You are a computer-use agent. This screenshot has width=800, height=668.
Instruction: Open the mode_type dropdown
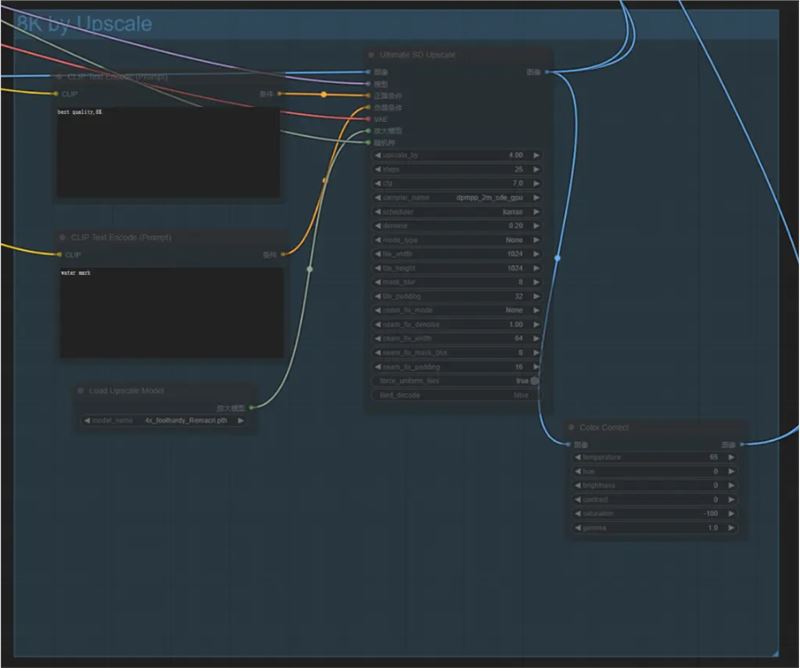pyautogui.click(x=456, y=240)
